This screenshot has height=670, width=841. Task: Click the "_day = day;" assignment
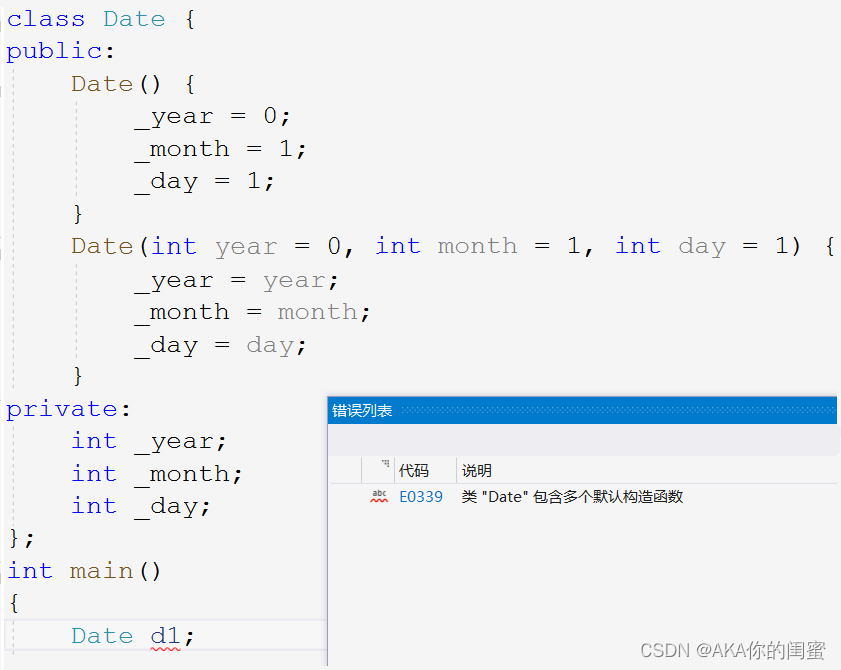[220, 346]
